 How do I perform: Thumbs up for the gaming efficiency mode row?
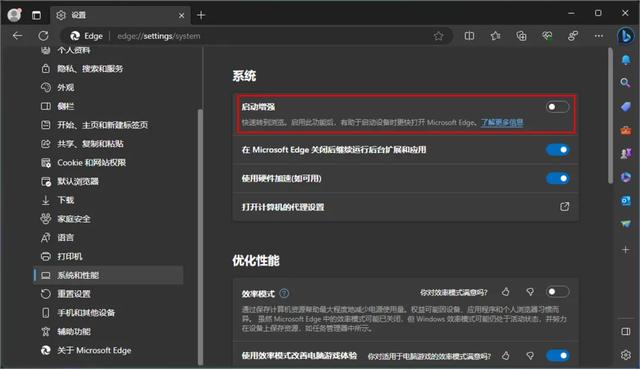point(506,356)
